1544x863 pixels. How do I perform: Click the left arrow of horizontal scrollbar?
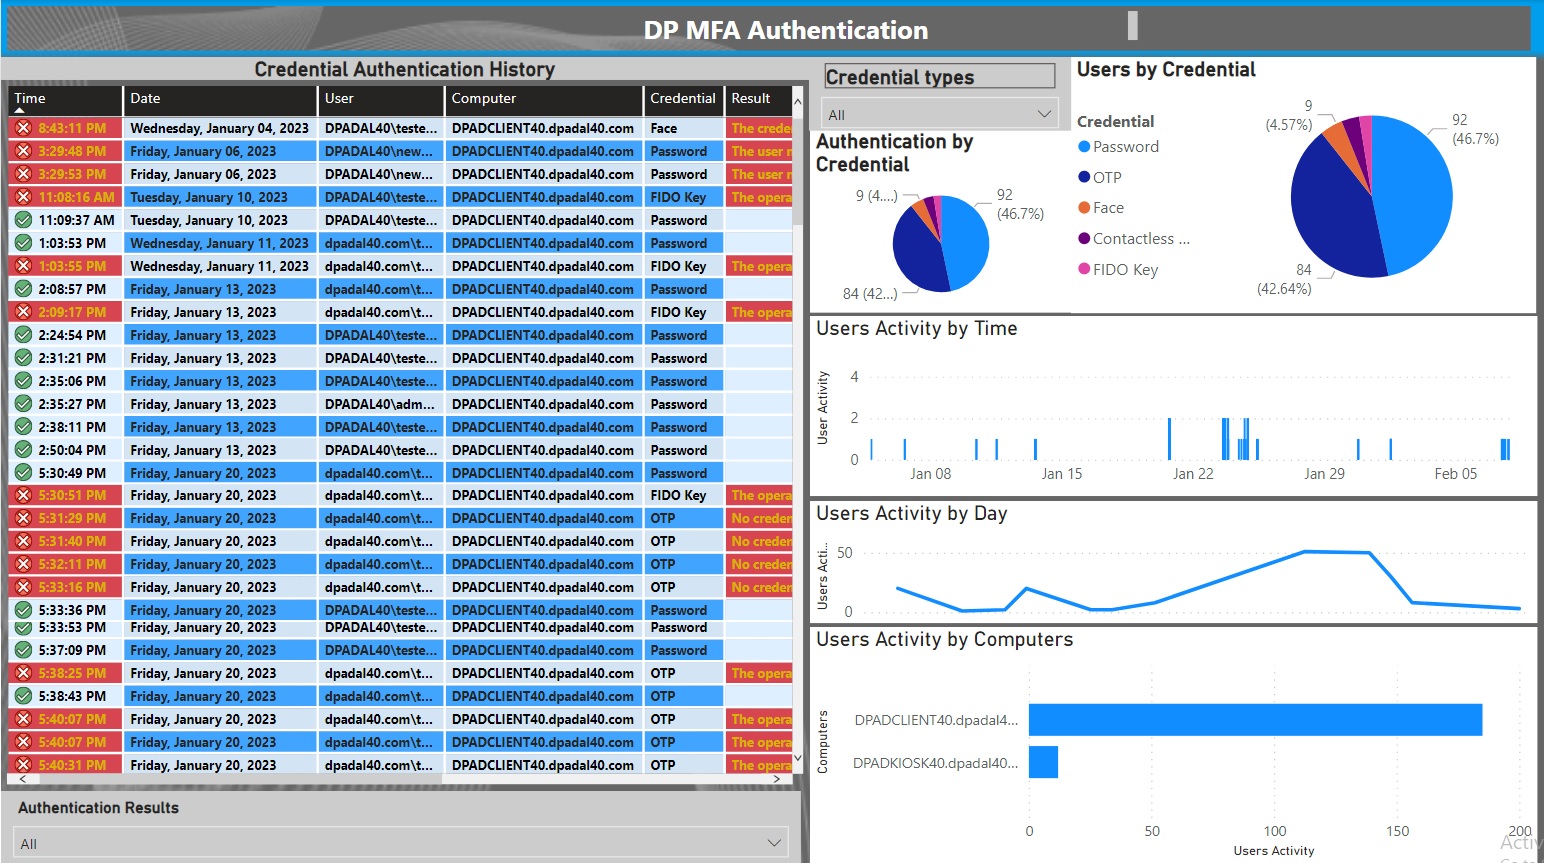[x=22, y=778]
